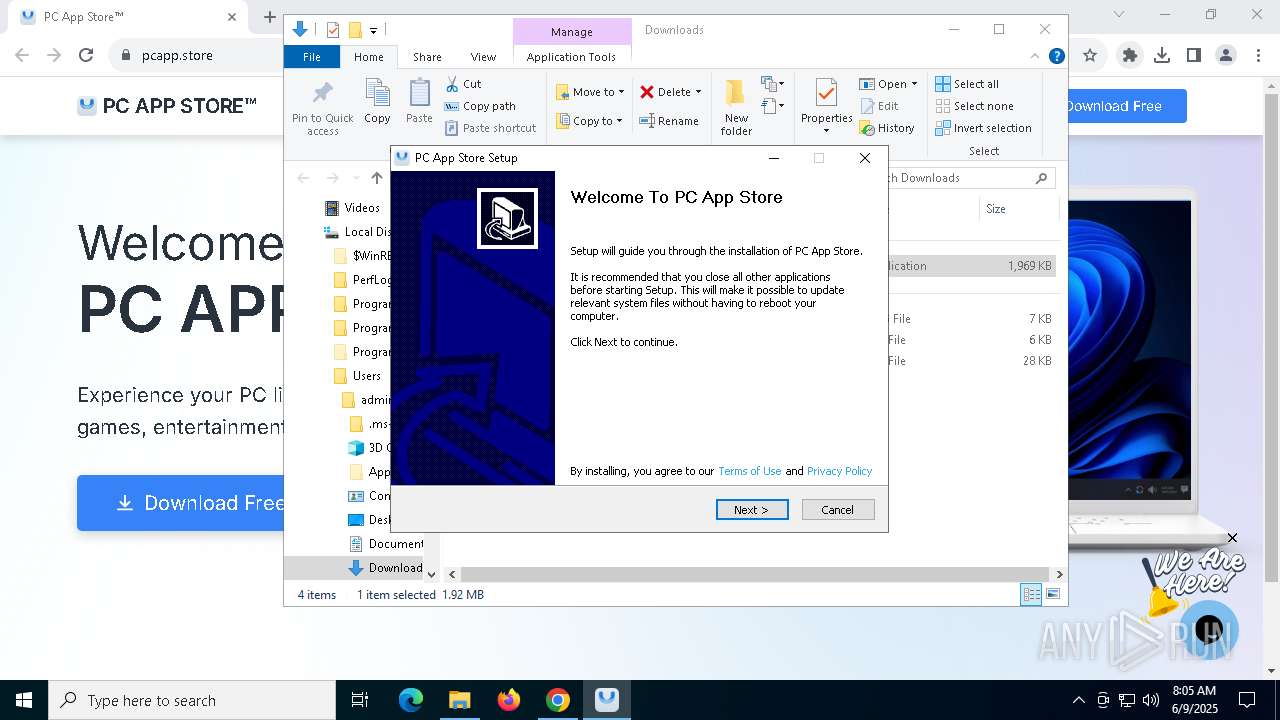
Task: Open Microsoft Edge from the taskbar
Action: pyautogui.click(x=411, y=700)
